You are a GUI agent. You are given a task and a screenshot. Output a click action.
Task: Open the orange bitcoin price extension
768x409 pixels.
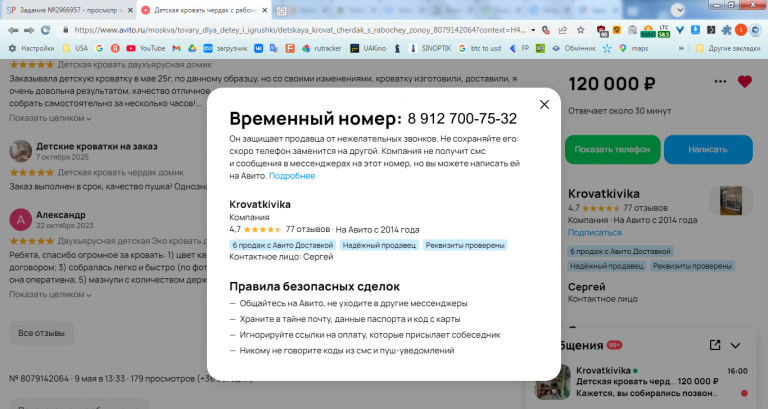tap(648, 31)
